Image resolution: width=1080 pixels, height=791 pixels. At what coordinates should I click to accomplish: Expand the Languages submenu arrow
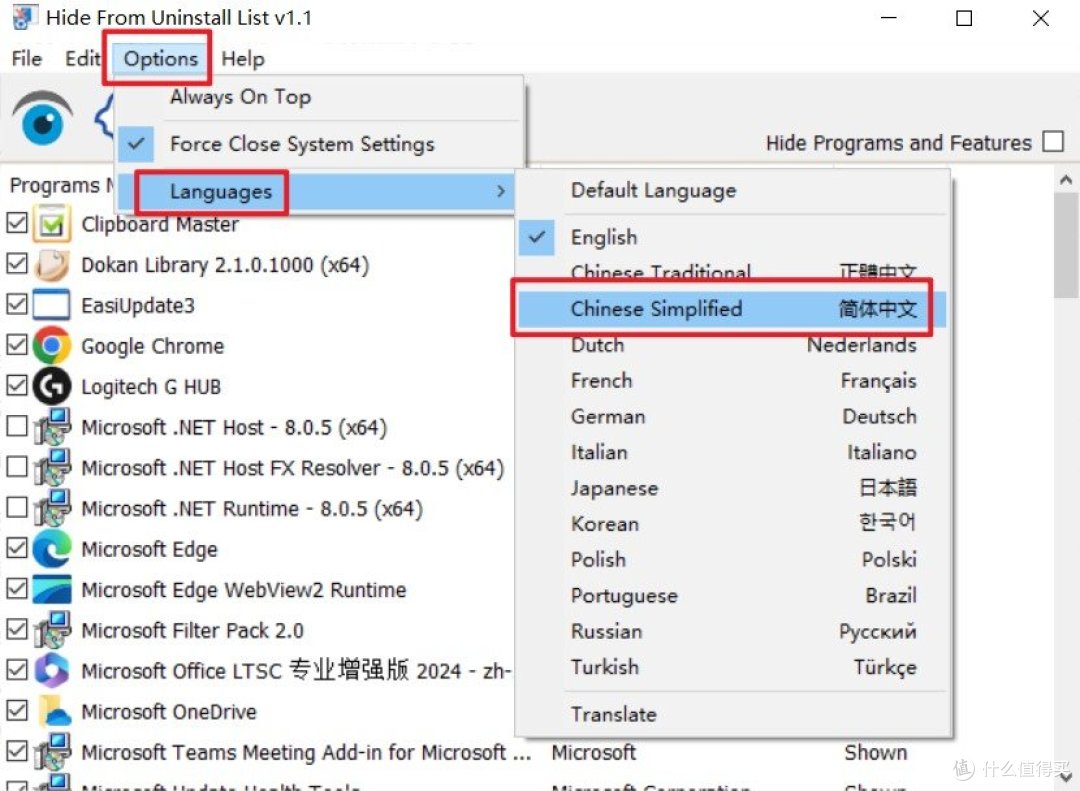coord(501,191)
